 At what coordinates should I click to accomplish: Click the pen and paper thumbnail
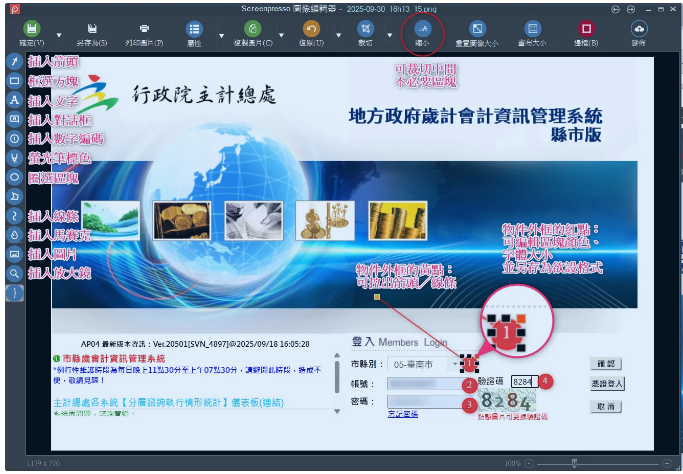tap(254, 220)
